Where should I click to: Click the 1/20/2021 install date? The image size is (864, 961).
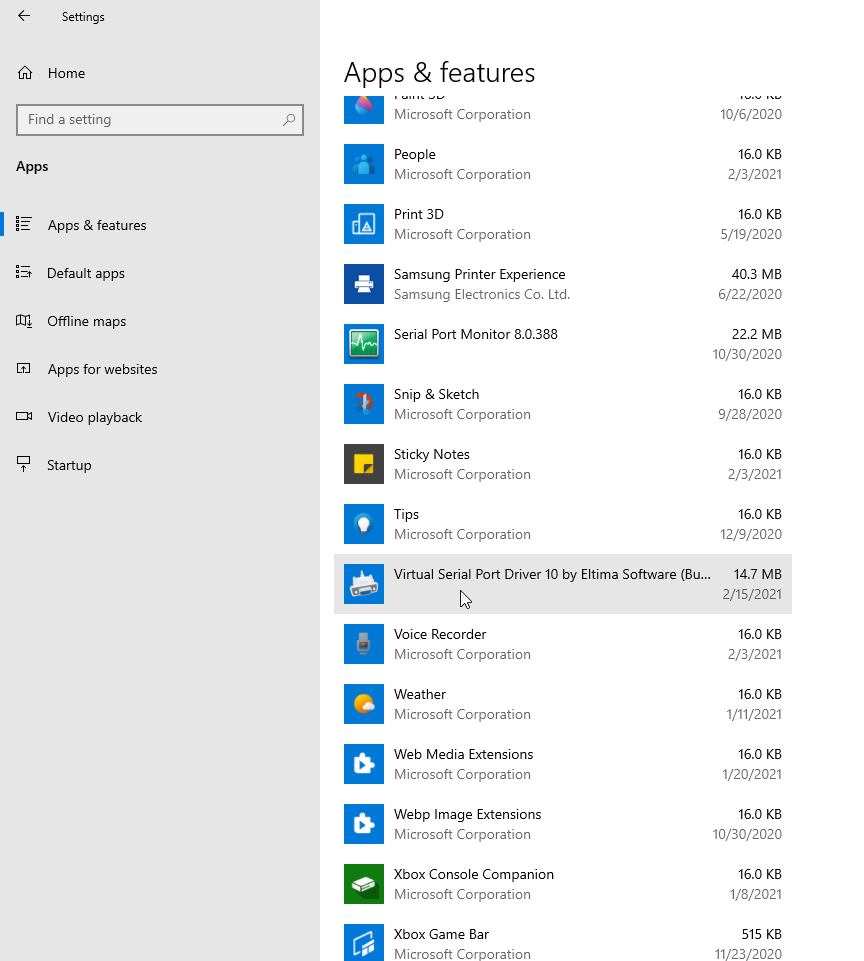pyautogui.click(x=752, y=775)
